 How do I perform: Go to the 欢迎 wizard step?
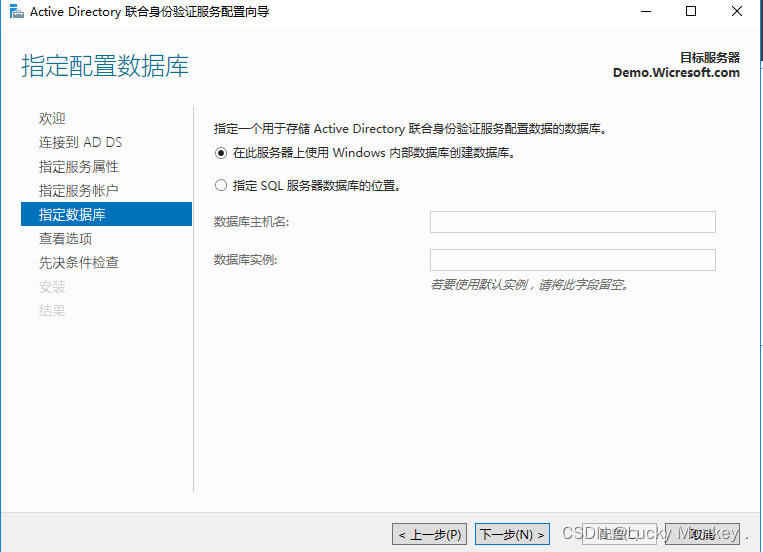tap(52, 118)
